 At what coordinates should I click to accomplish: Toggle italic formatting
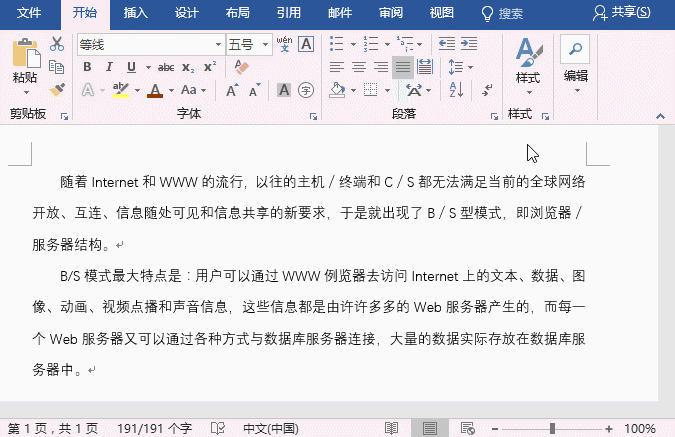109,67
